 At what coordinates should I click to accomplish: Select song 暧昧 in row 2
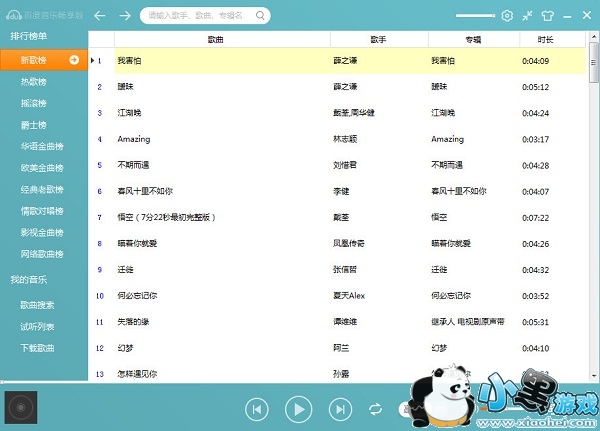click(x=126, y=87)
